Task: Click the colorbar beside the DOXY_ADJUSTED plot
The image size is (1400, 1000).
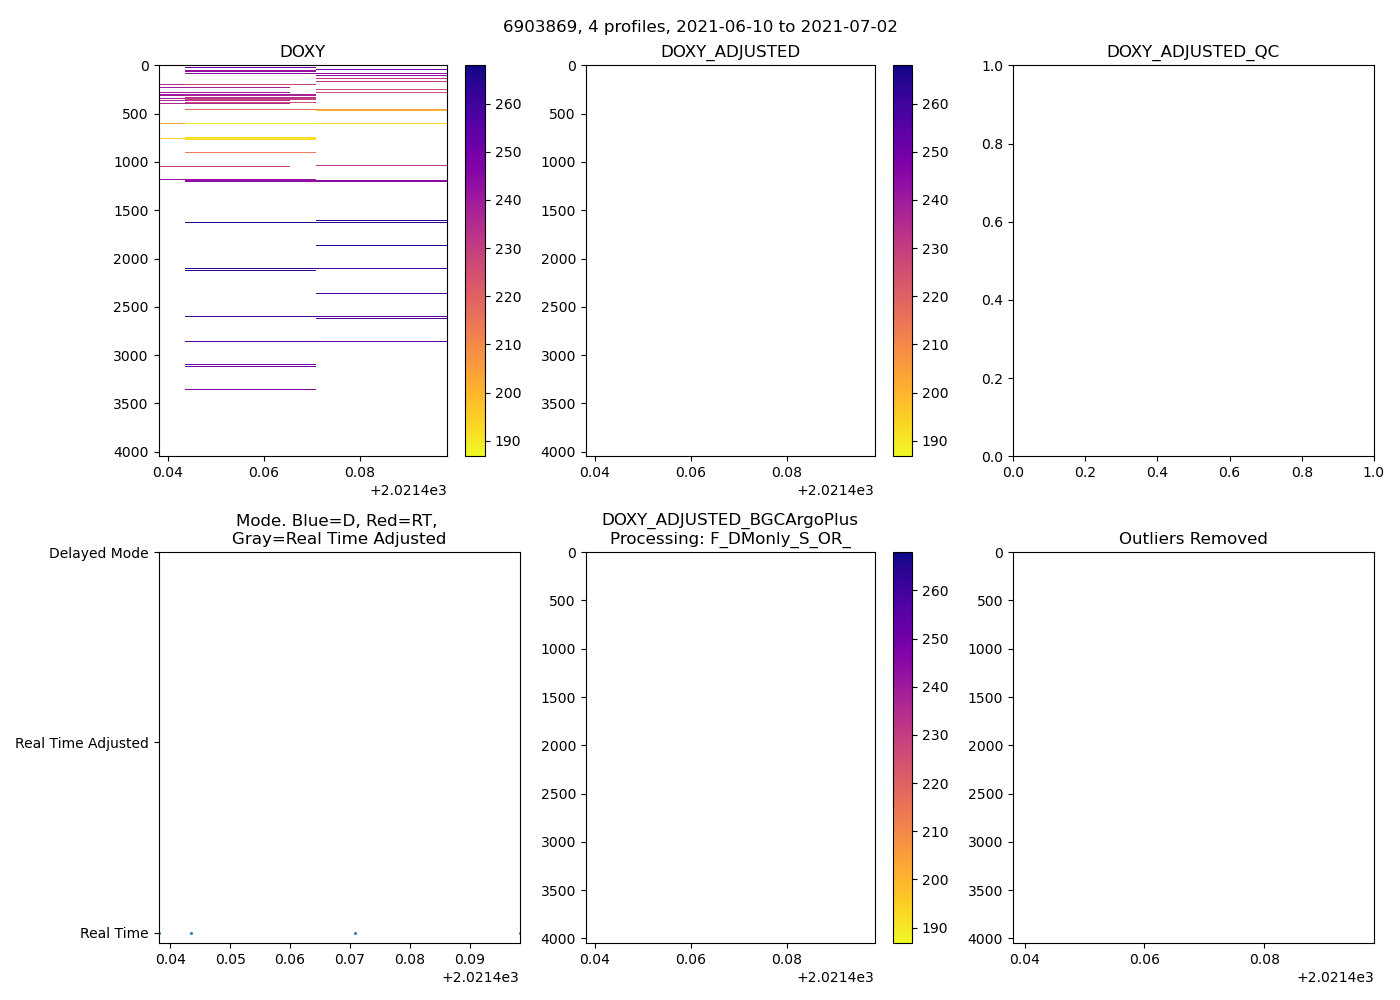Action: 902,260
